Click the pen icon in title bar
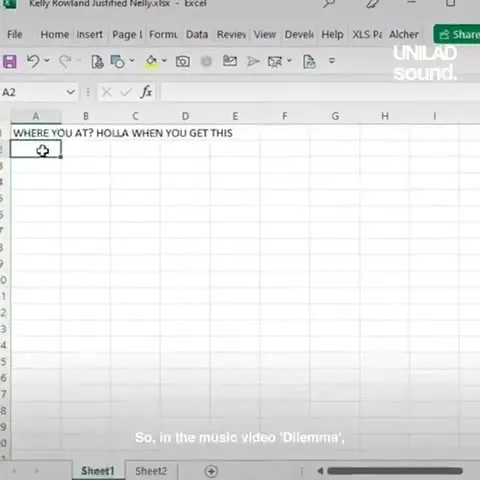The image size is (480, 480). [x=373, y=4]
